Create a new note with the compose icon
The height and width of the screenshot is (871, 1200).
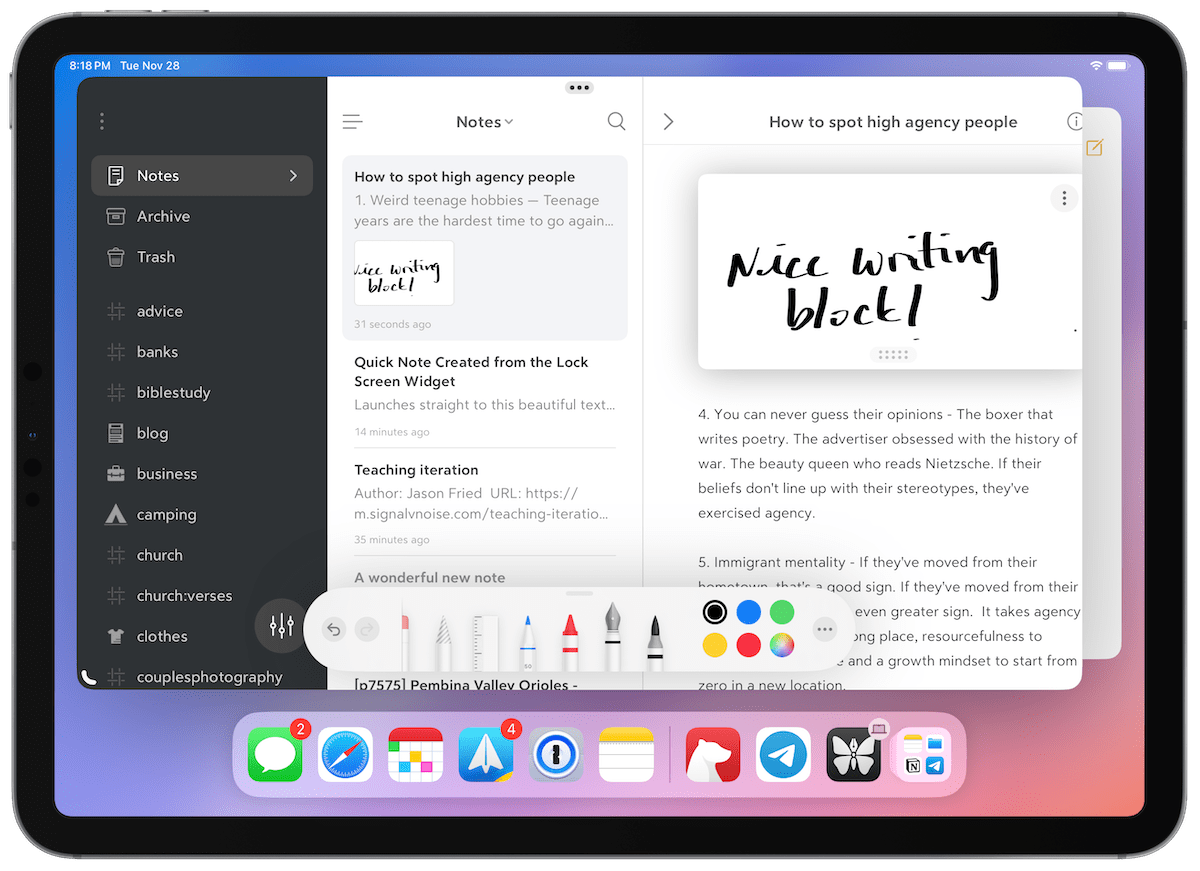point(1094,147)
